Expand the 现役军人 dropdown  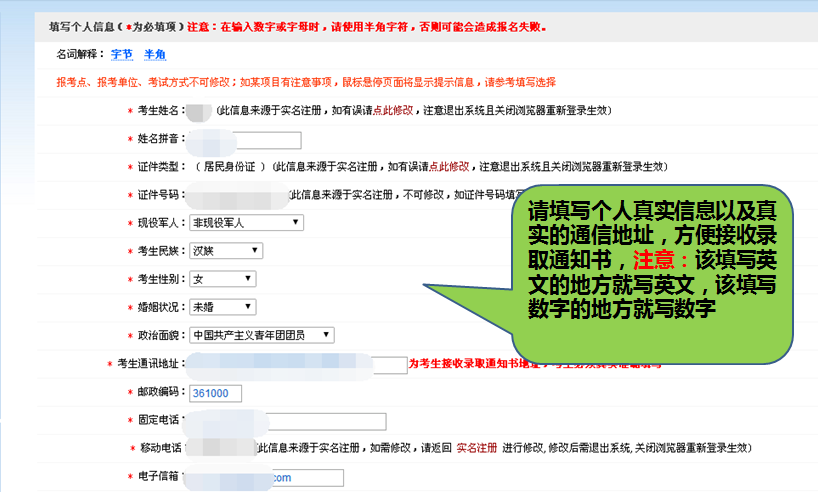(246, 223)
